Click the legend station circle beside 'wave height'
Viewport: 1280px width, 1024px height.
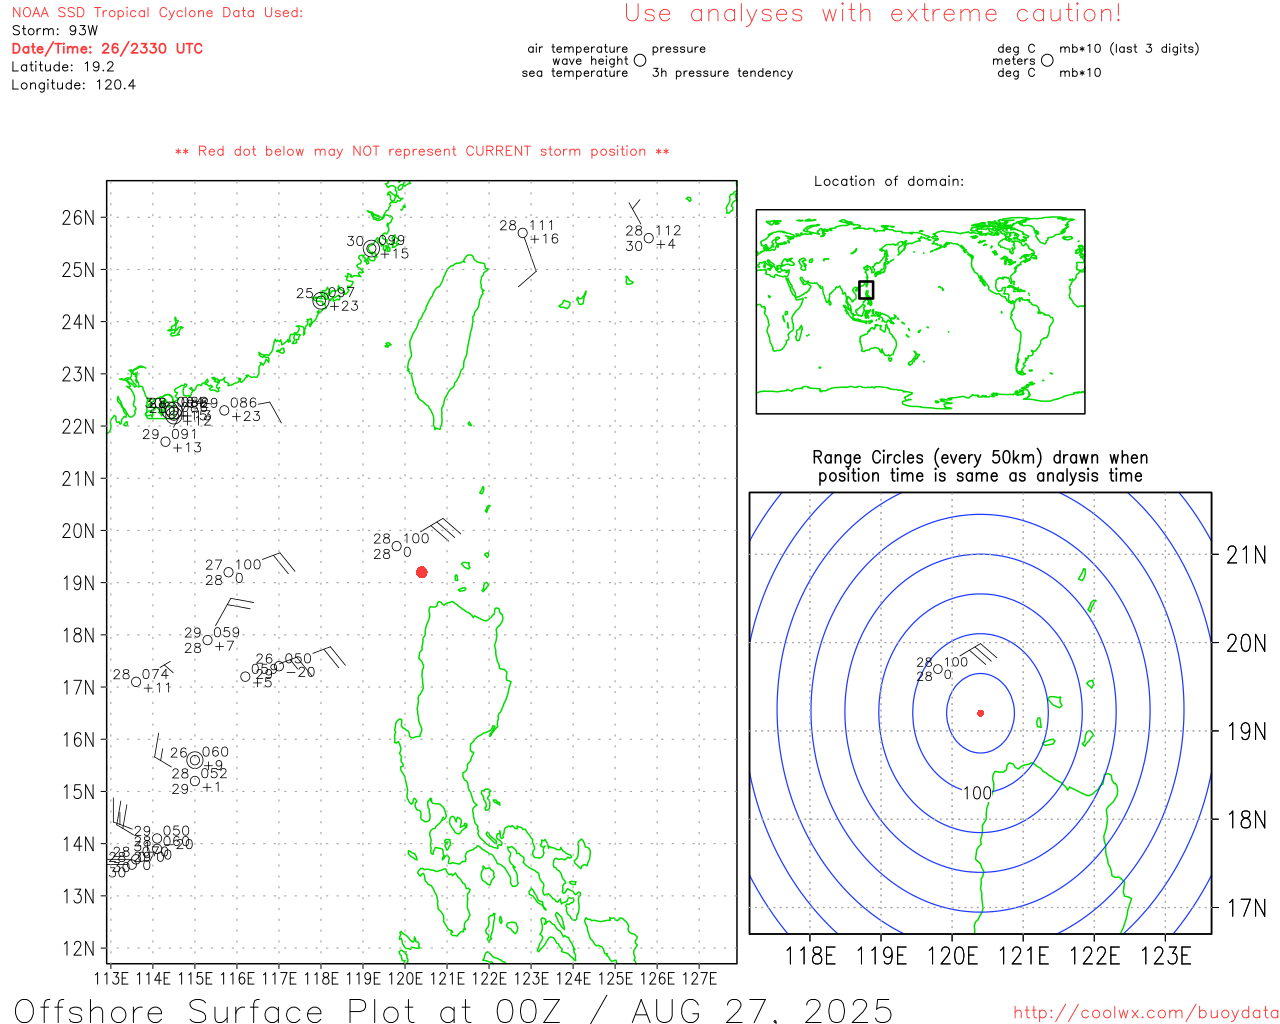point(640,60)
